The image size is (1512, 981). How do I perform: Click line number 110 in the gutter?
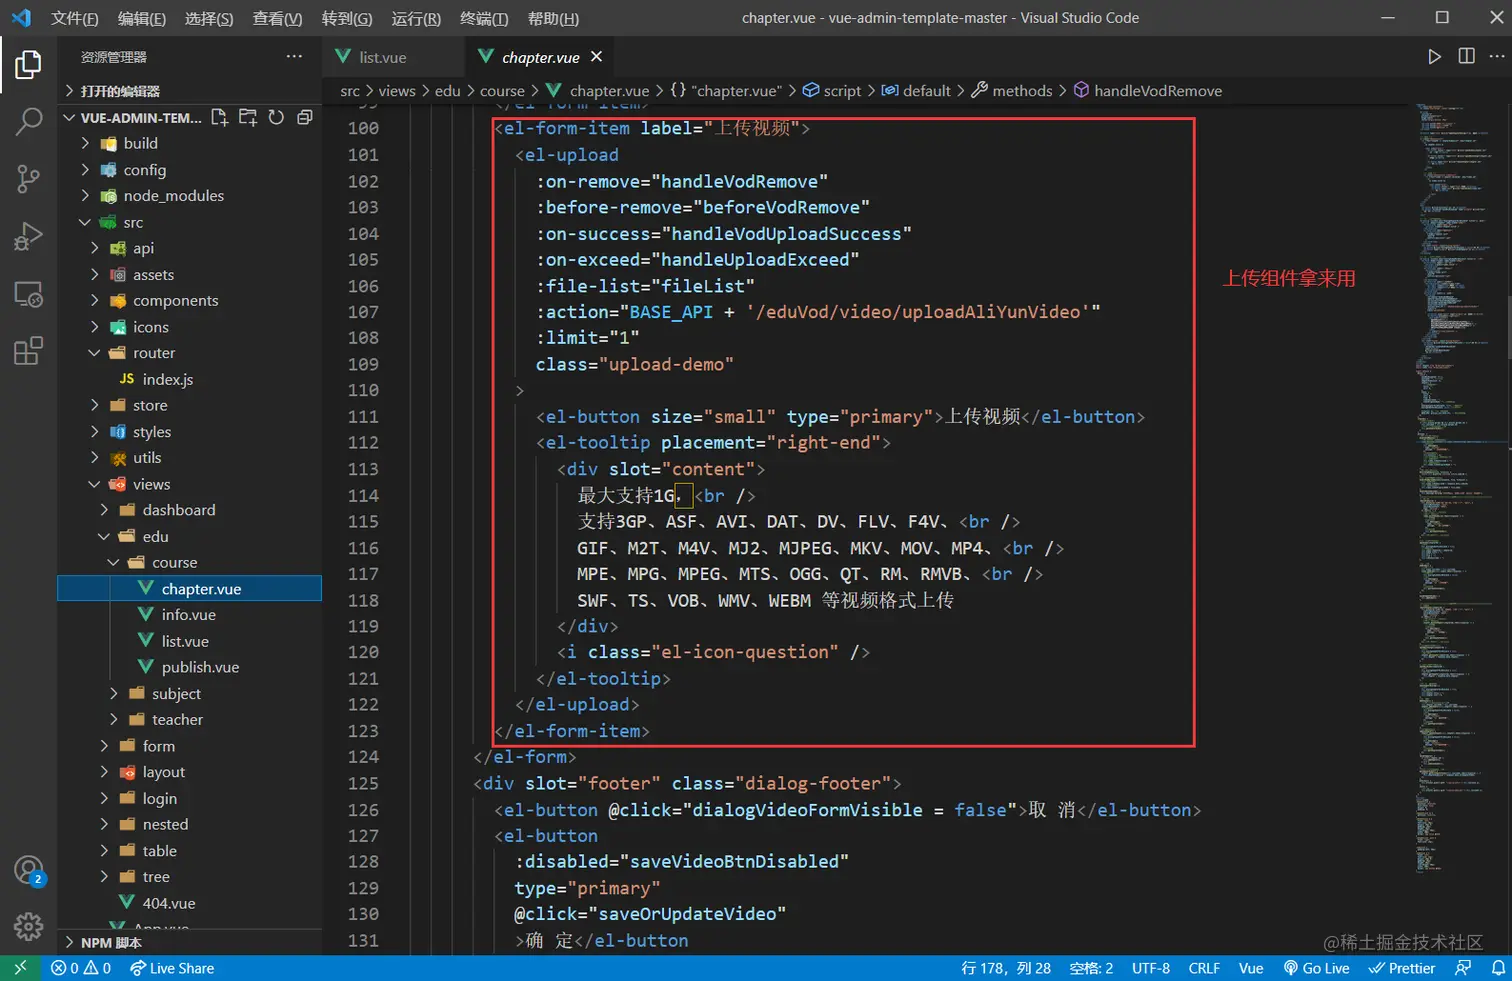pyautogui.click(x=364, y=390)
